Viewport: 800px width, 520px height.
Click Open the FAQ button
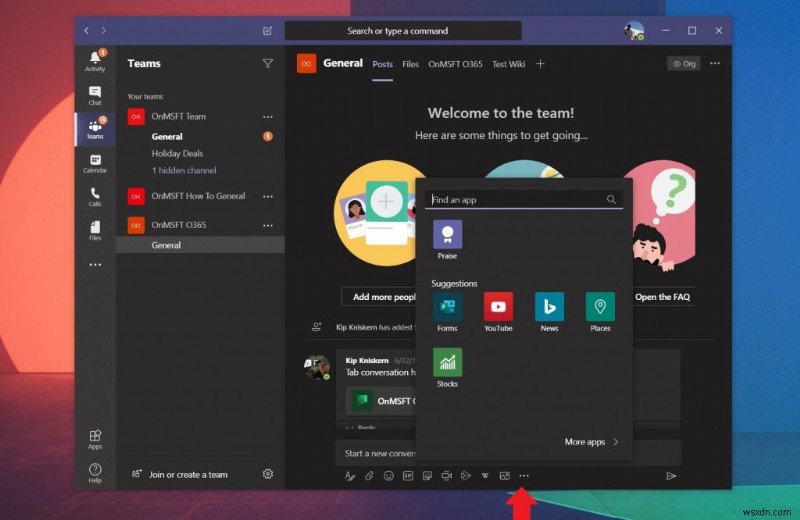coord(662,297)
